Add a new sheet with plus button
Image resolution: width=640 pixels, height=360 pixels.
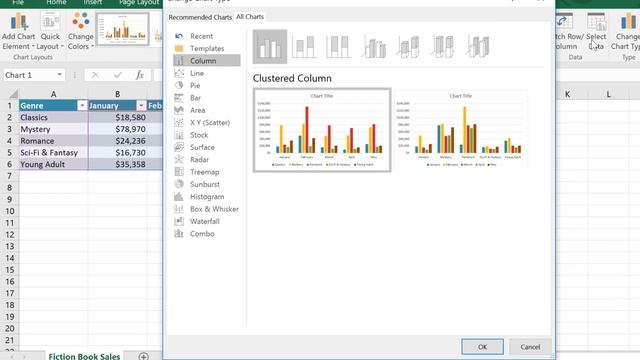tap(143, 356)
